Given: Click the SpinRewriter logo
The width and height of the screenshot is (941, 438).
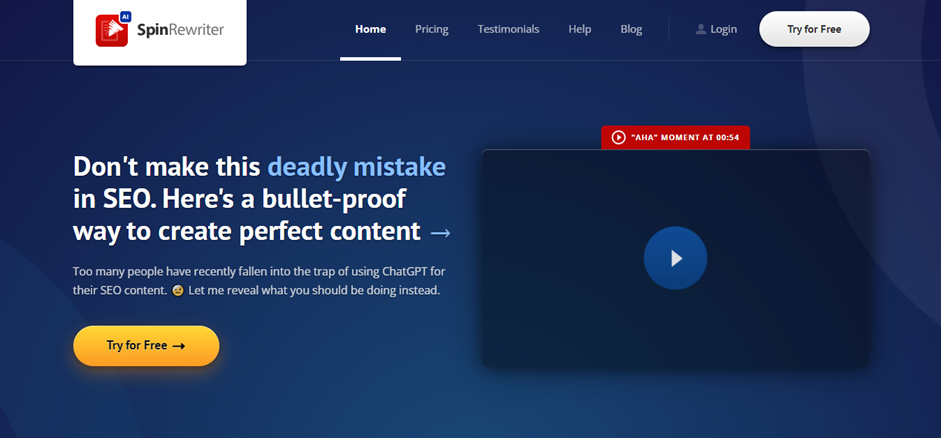Looking at the screenshot, I should tap(160, 29).
